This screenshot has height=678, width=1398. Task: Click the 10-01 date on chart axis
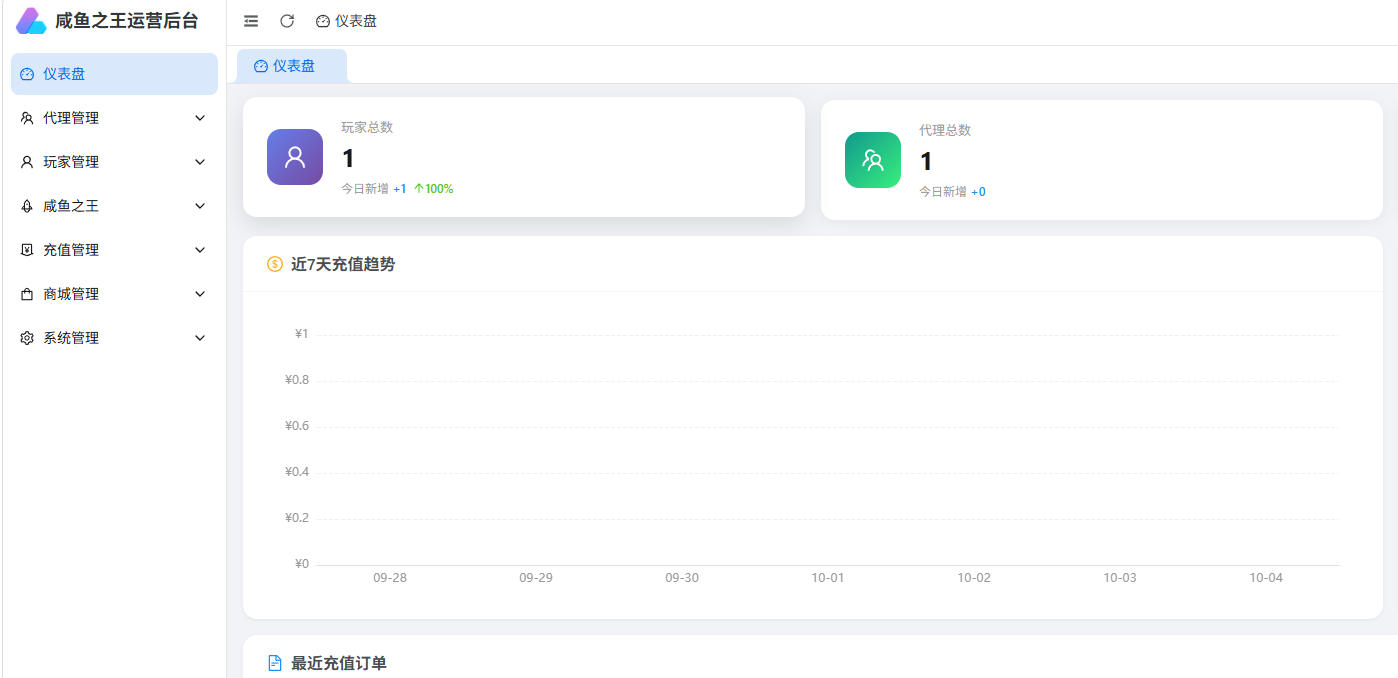pos(828,578)
